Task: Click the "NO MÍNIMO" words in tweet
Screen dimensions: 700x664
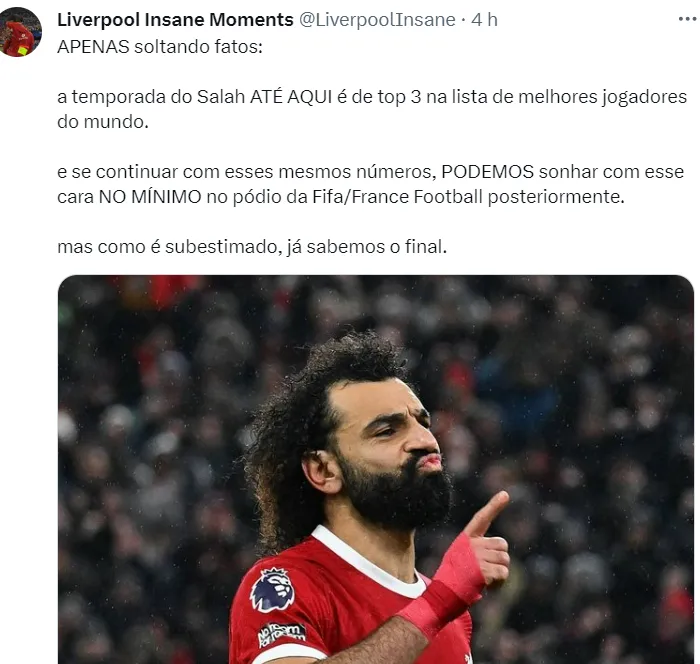Action: pos(150,196)
